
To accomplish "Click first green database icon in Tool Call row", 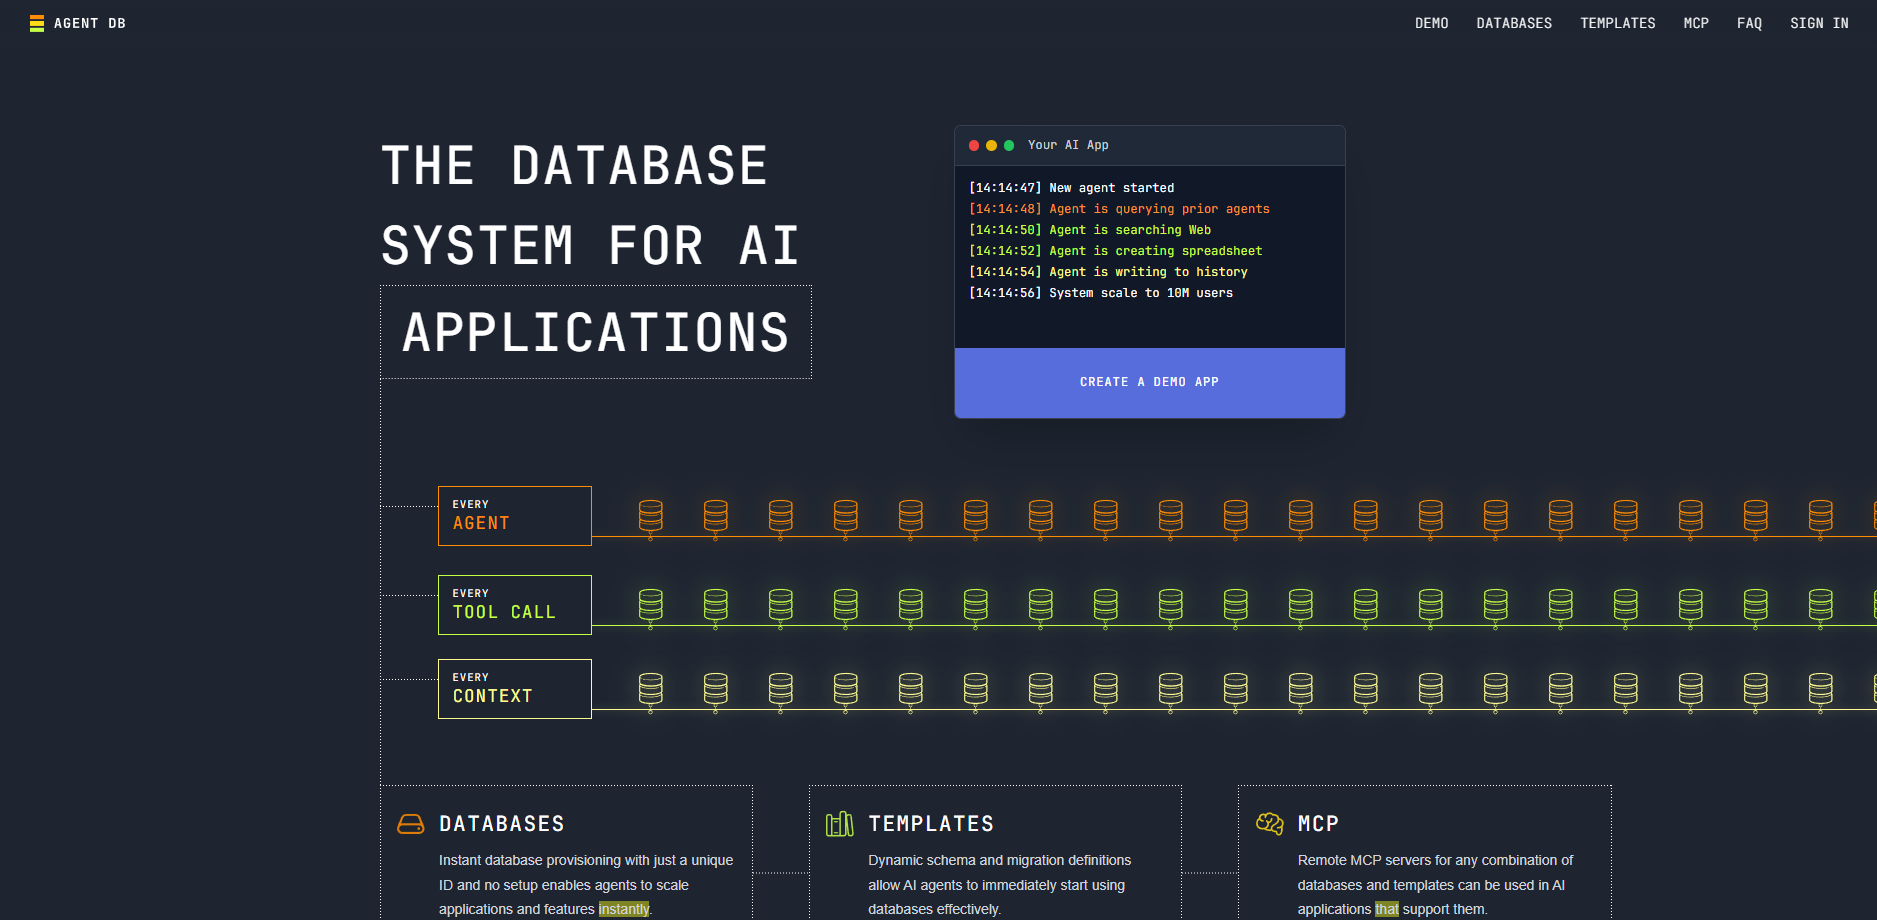I will pyautogui.click(x=651, y=606).
